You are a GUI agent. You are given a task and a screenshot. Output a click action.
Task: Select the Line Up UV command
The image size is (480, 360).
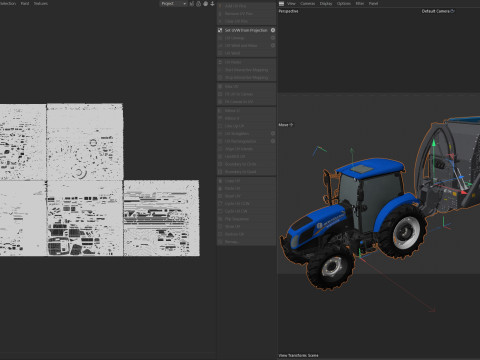[246, 126]
